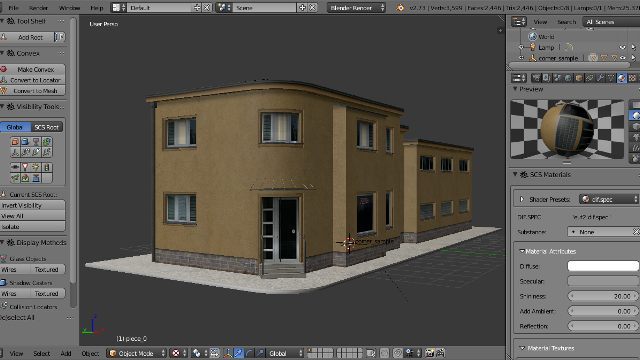Open the Texture properties tab icon
Viewport: 640px width, 360px height.
(632, 78)
